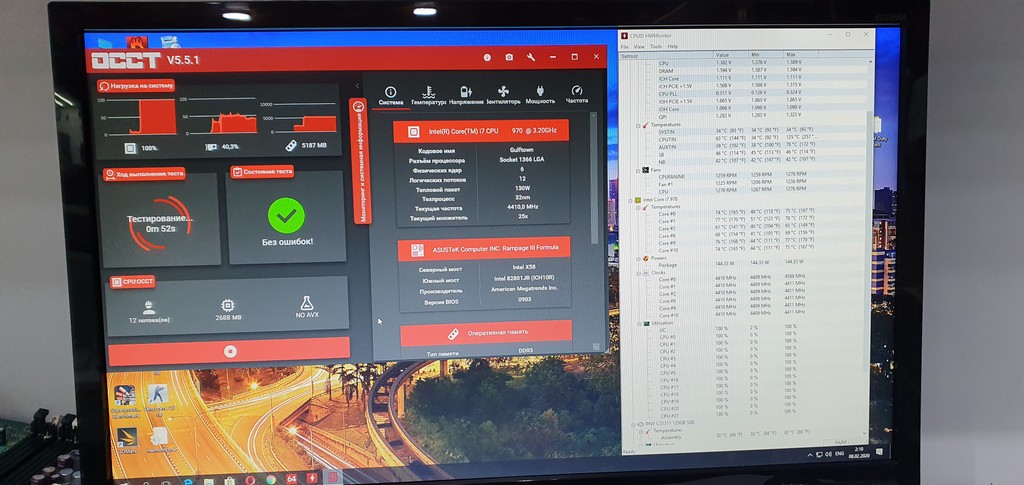Image resolution: width=1024 pixels, height=485 pixels.
Task: Click the OCCT screenshot camera icon
Action: 509,57
